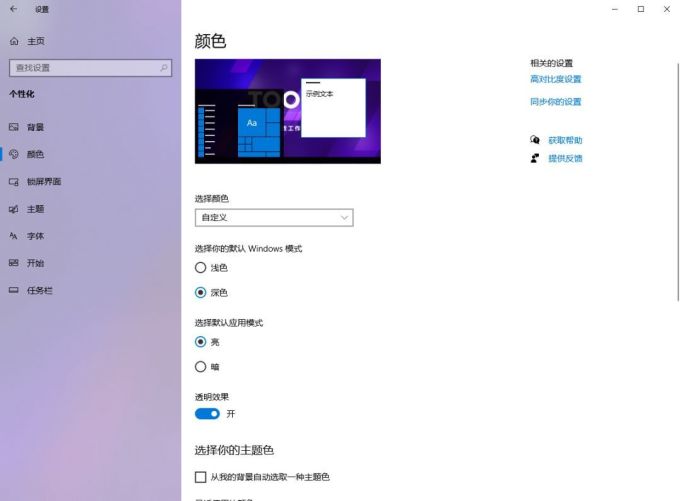This screenshot has height=501, width=680.
Task: Click the 提供反馈 person icon
Action: click(x=535, y=158)
